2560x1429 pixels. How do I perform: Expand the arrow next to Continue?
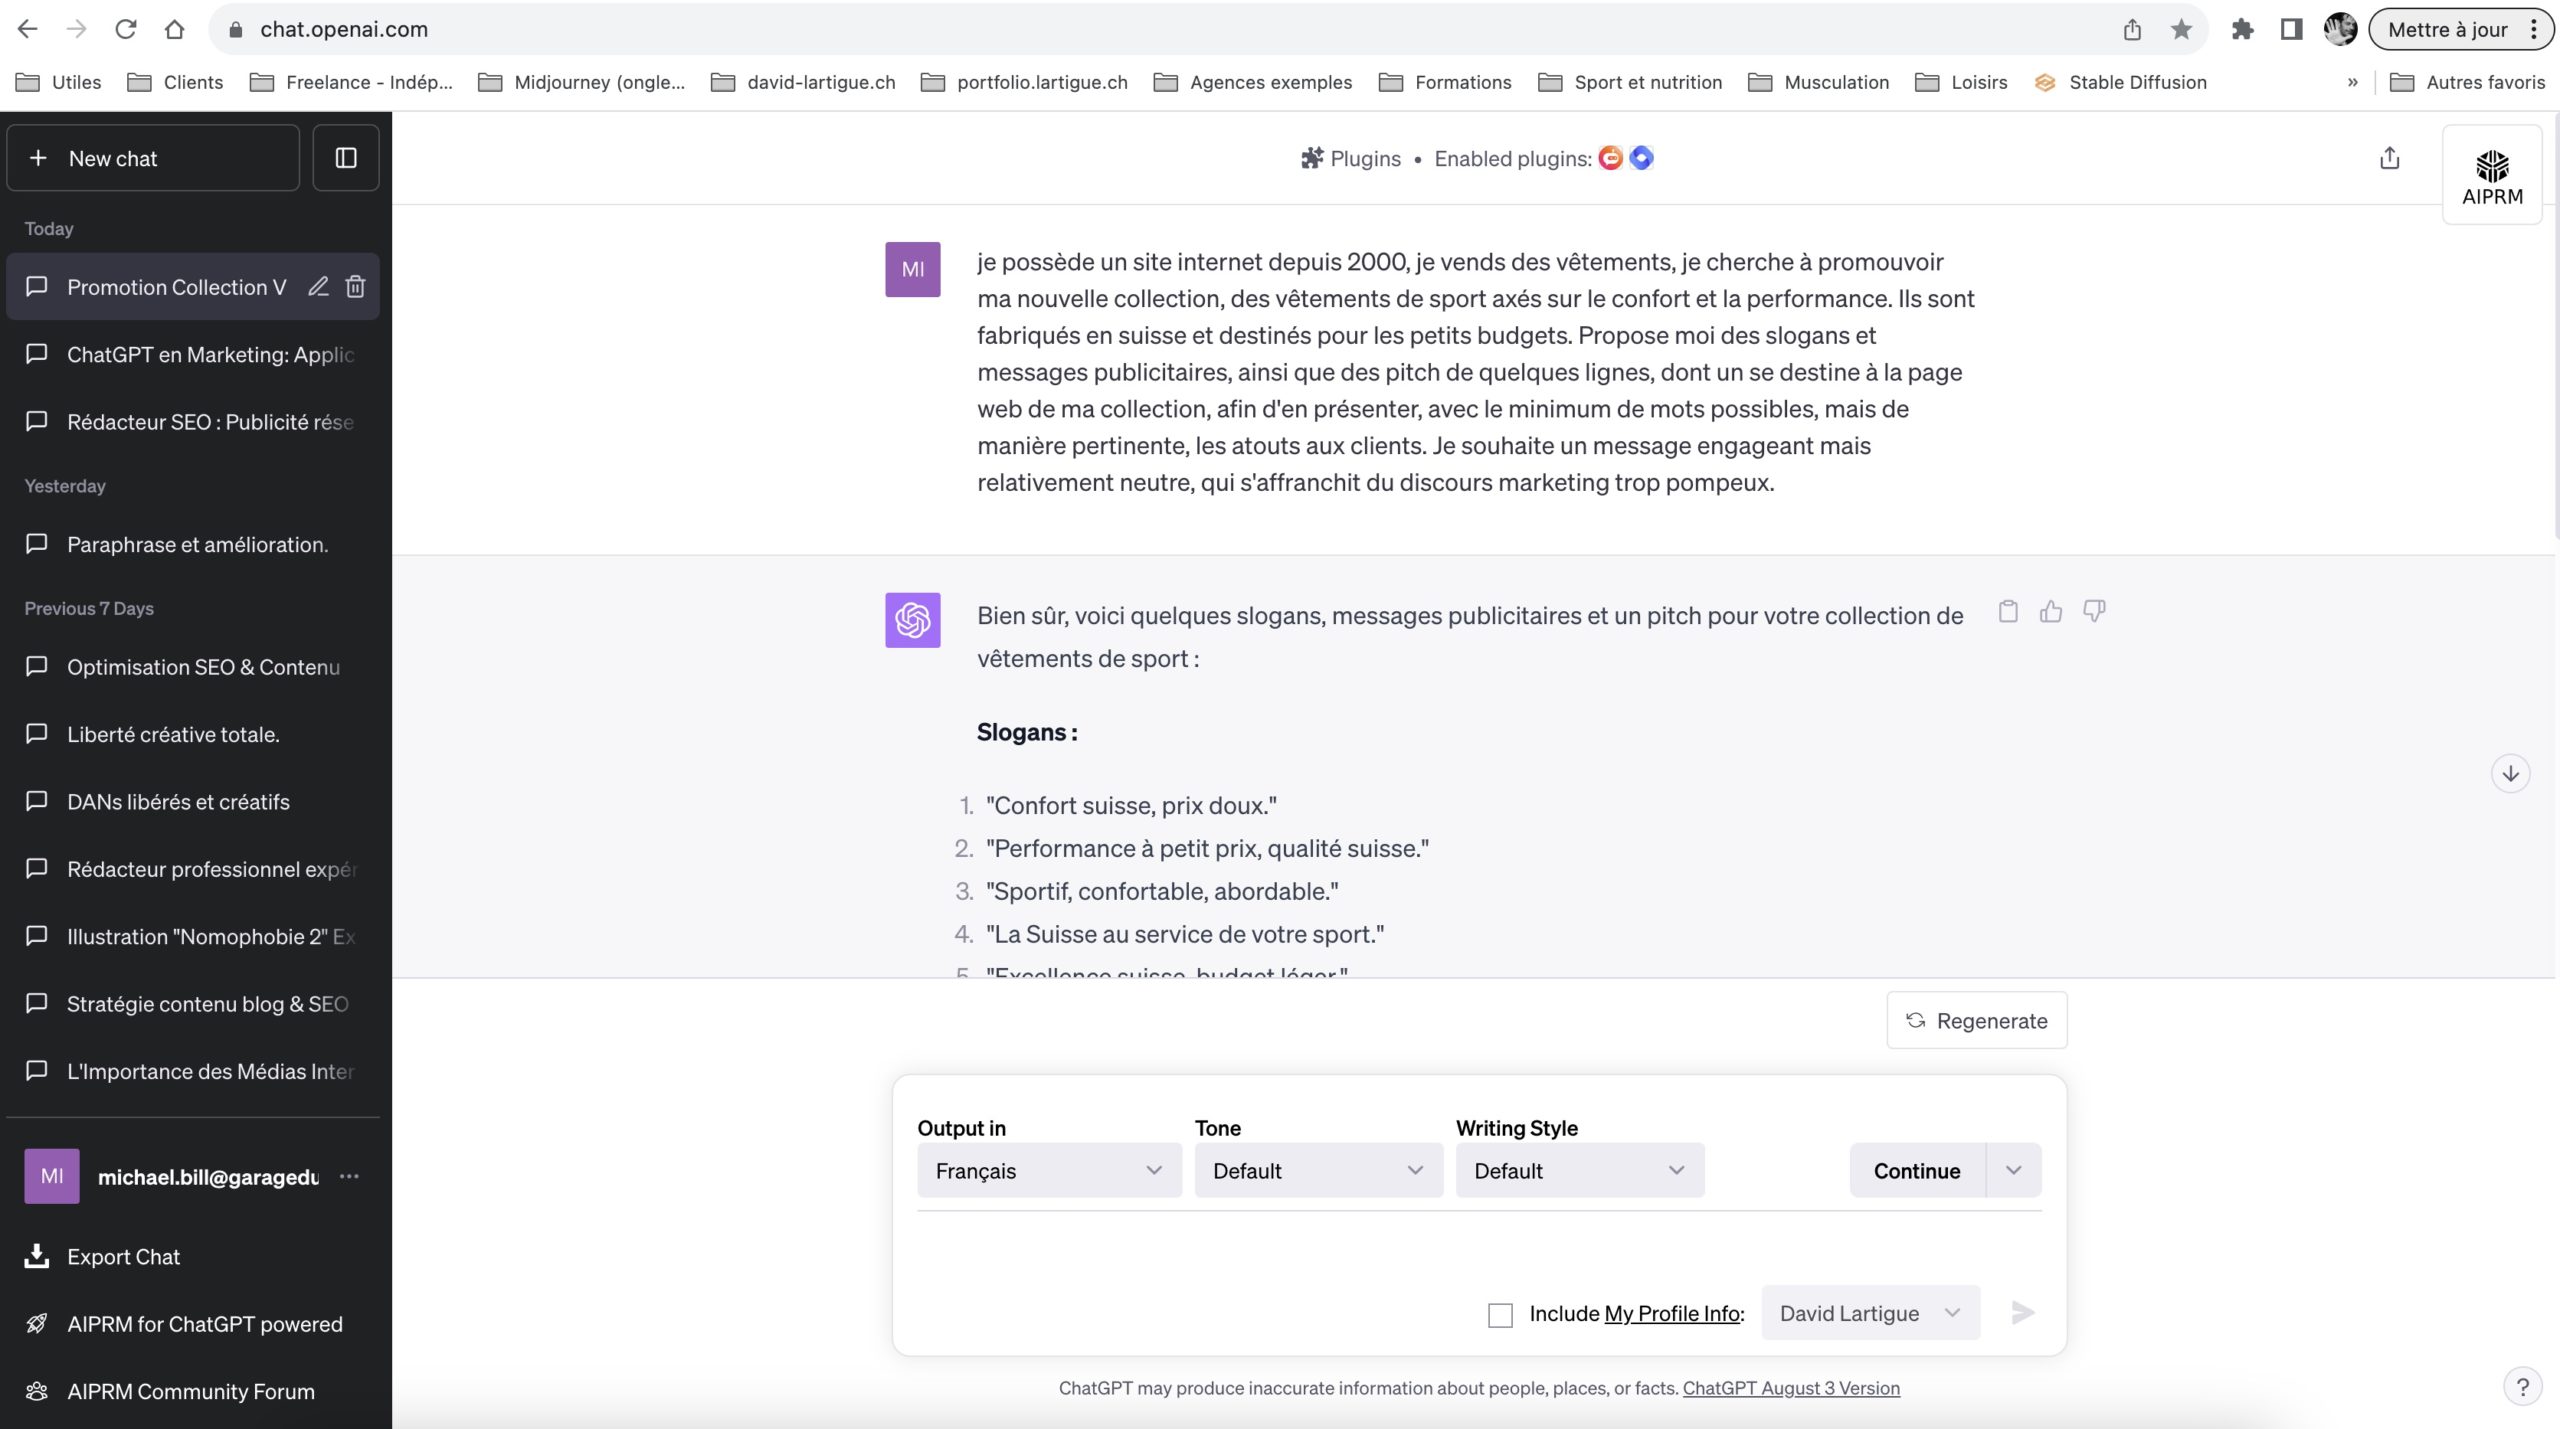click(x=2013, y=1170)
